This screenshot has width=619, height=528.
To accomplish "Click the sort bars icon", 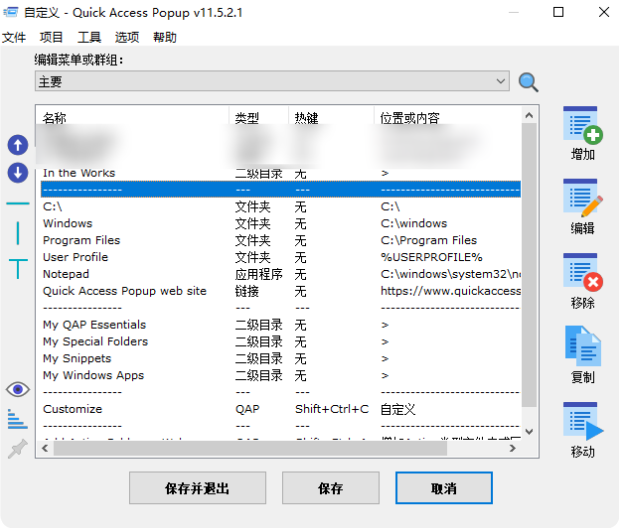I will [18, 419].
